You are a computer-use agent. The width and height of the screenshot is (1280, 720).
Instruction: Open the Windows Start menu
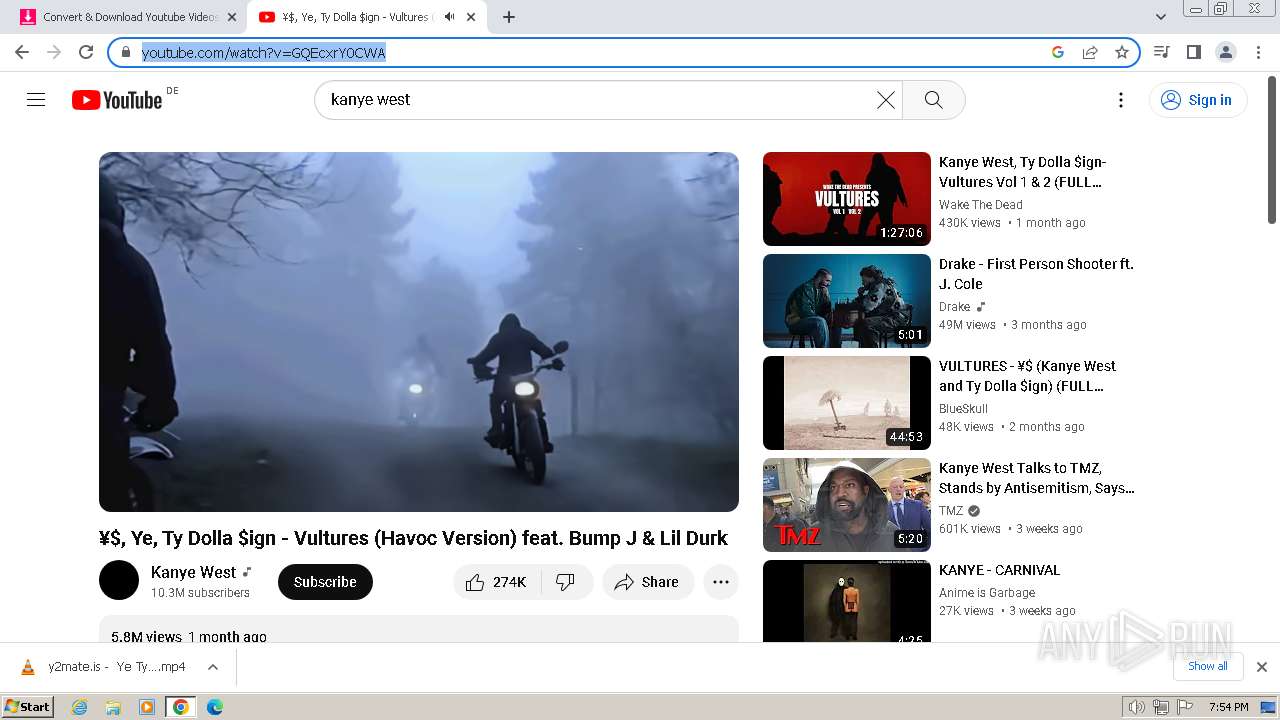(27, 707)
